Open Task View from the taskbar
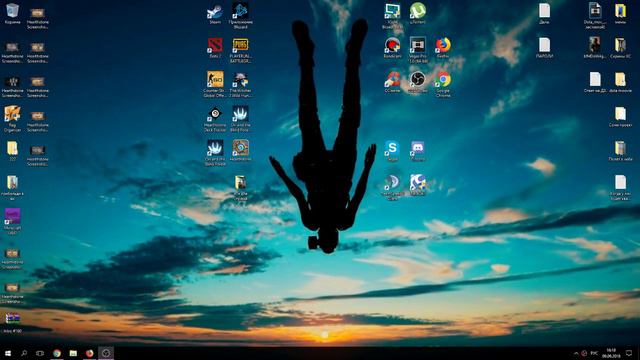This screenshot has width=640, height=360. click(x=40, y=353)
